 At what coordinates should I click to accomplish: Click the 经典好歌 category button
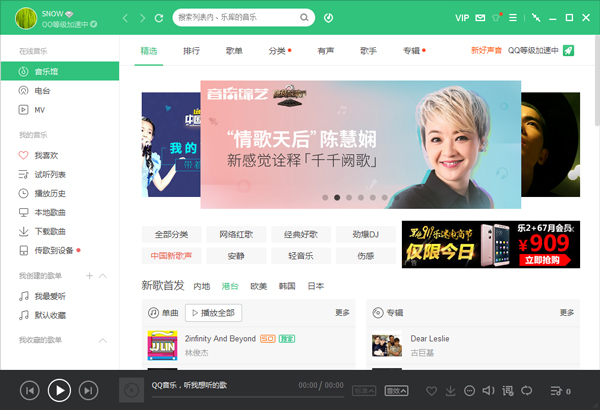[x=301, y=234]
